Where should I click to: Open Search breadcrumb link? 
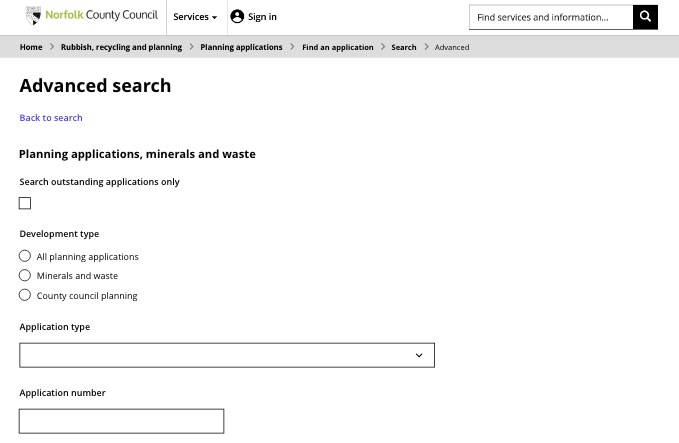(404, 47)
